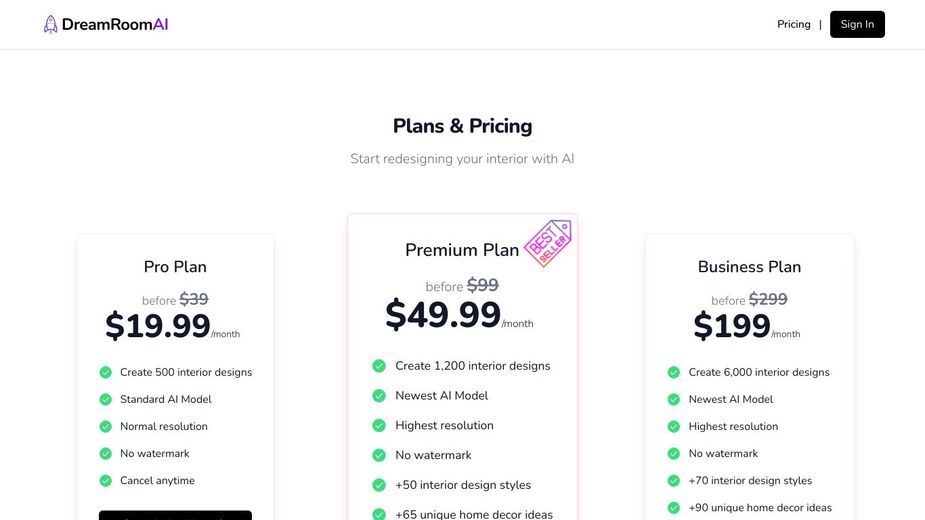Click the Pro Plan subscribe button at bottom
Image resolution: width=925 pixels, height=520 pixels.
[175, 515]
